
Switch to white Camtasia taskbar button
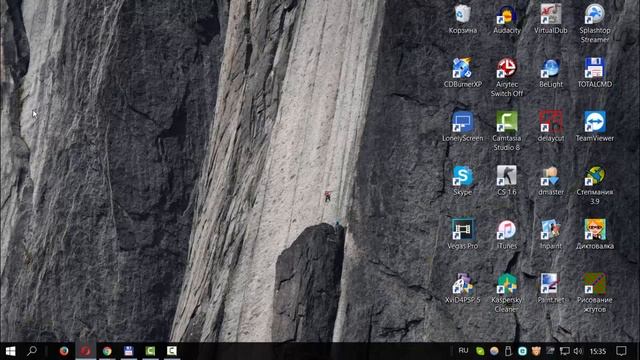pos(172,351)
